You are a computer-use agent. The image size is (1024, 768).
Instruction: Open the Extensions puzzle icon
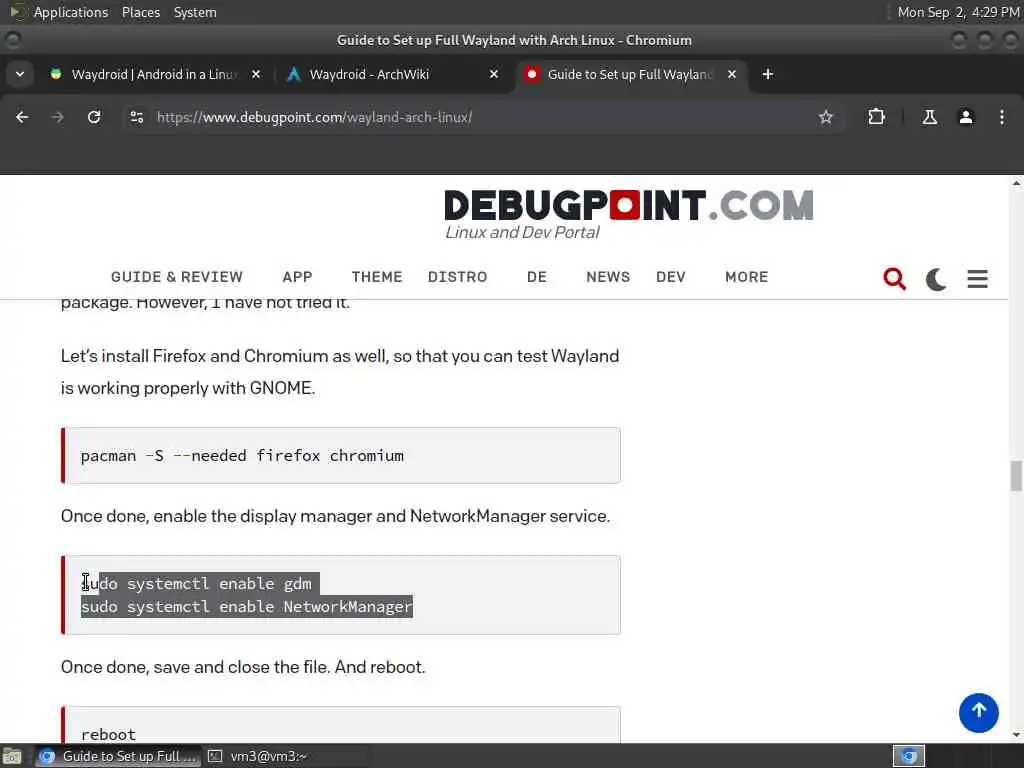point(876,117)
